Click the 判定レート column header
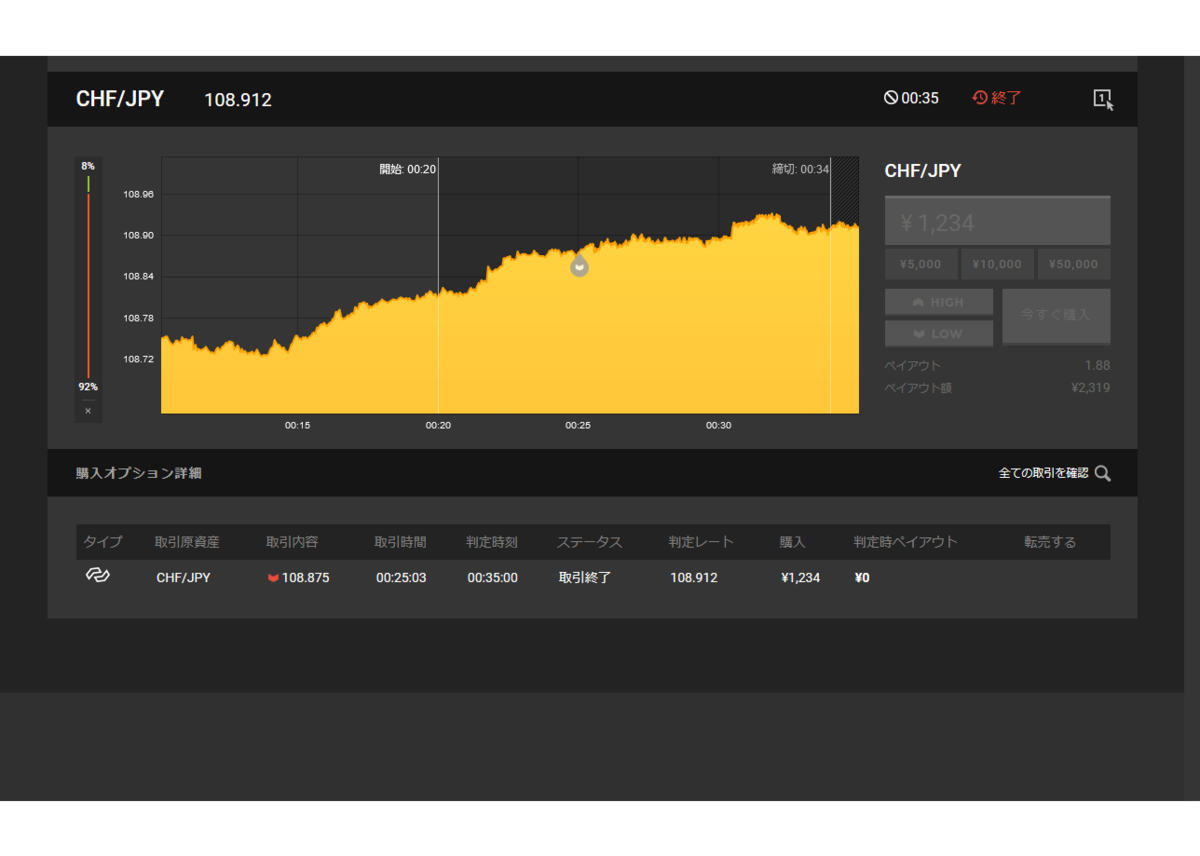 [701, 542]
